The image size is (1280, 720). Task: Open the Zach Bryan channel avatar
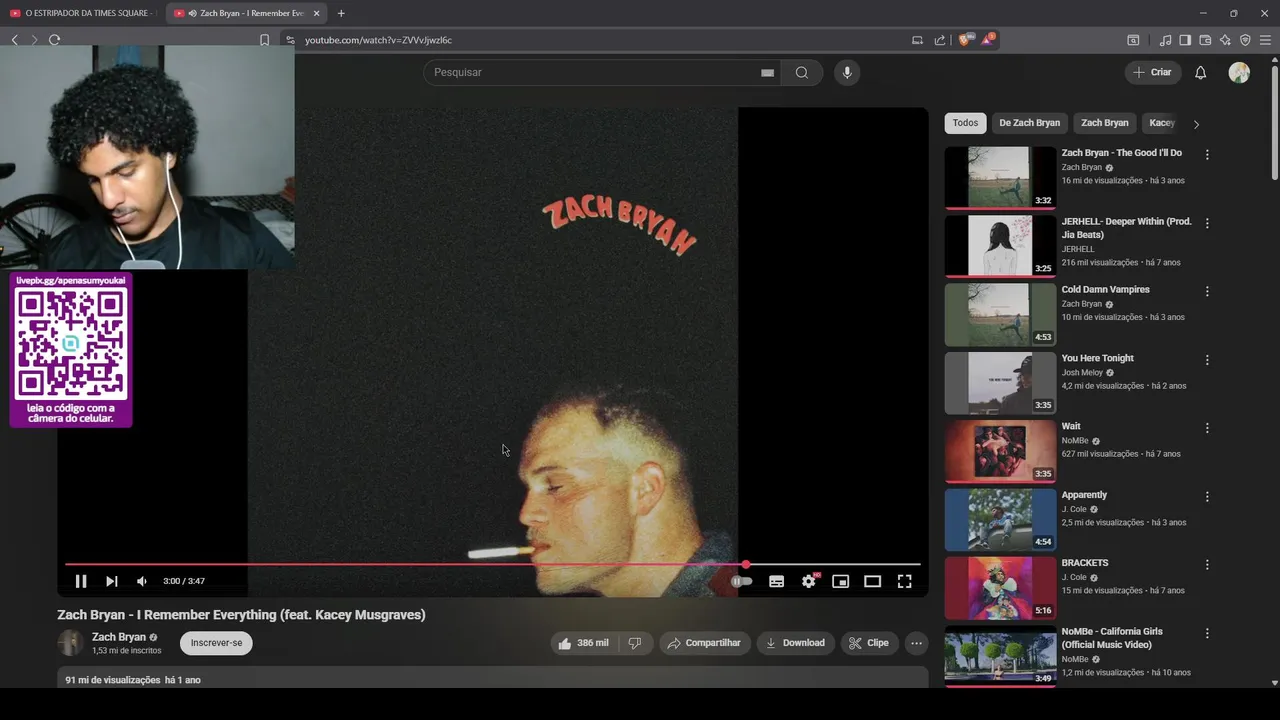[x=70, y=643]
